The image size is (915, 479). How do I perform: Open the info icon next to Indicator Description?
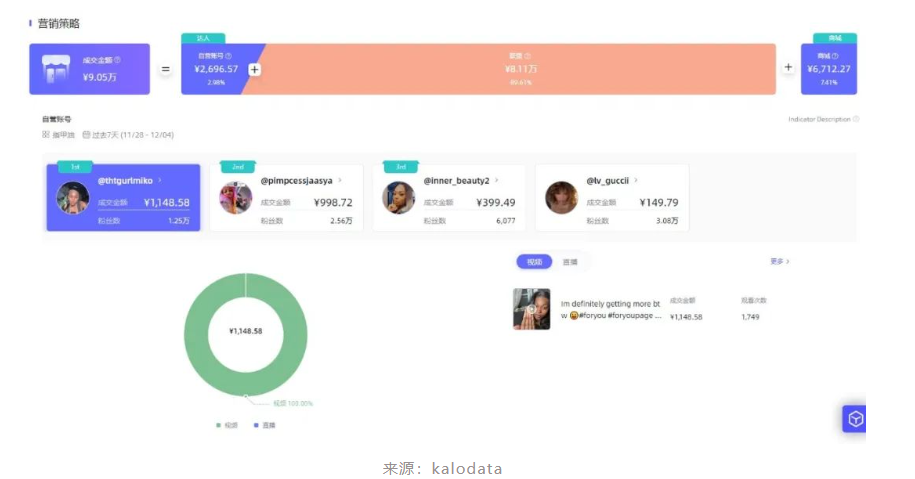pos(856,119)
